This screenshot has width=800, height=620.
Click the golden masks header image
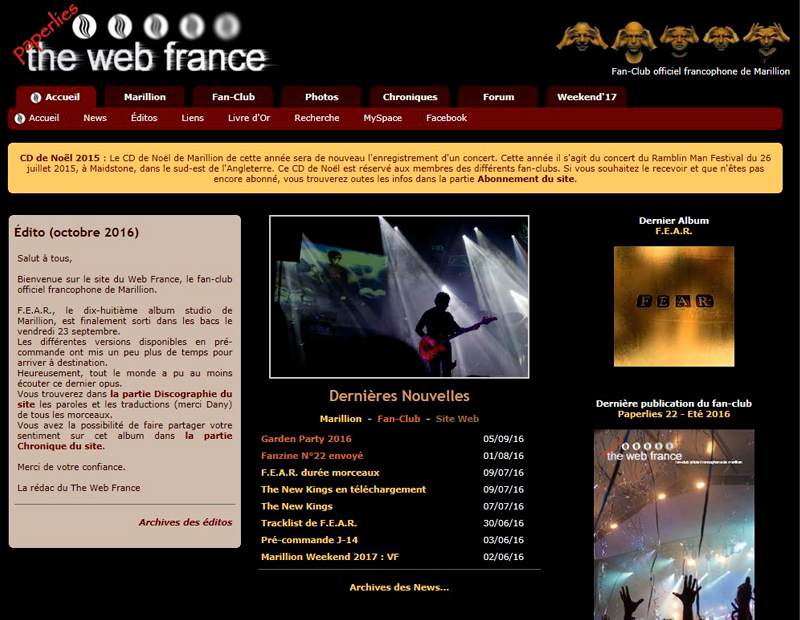tap(672, 42)
